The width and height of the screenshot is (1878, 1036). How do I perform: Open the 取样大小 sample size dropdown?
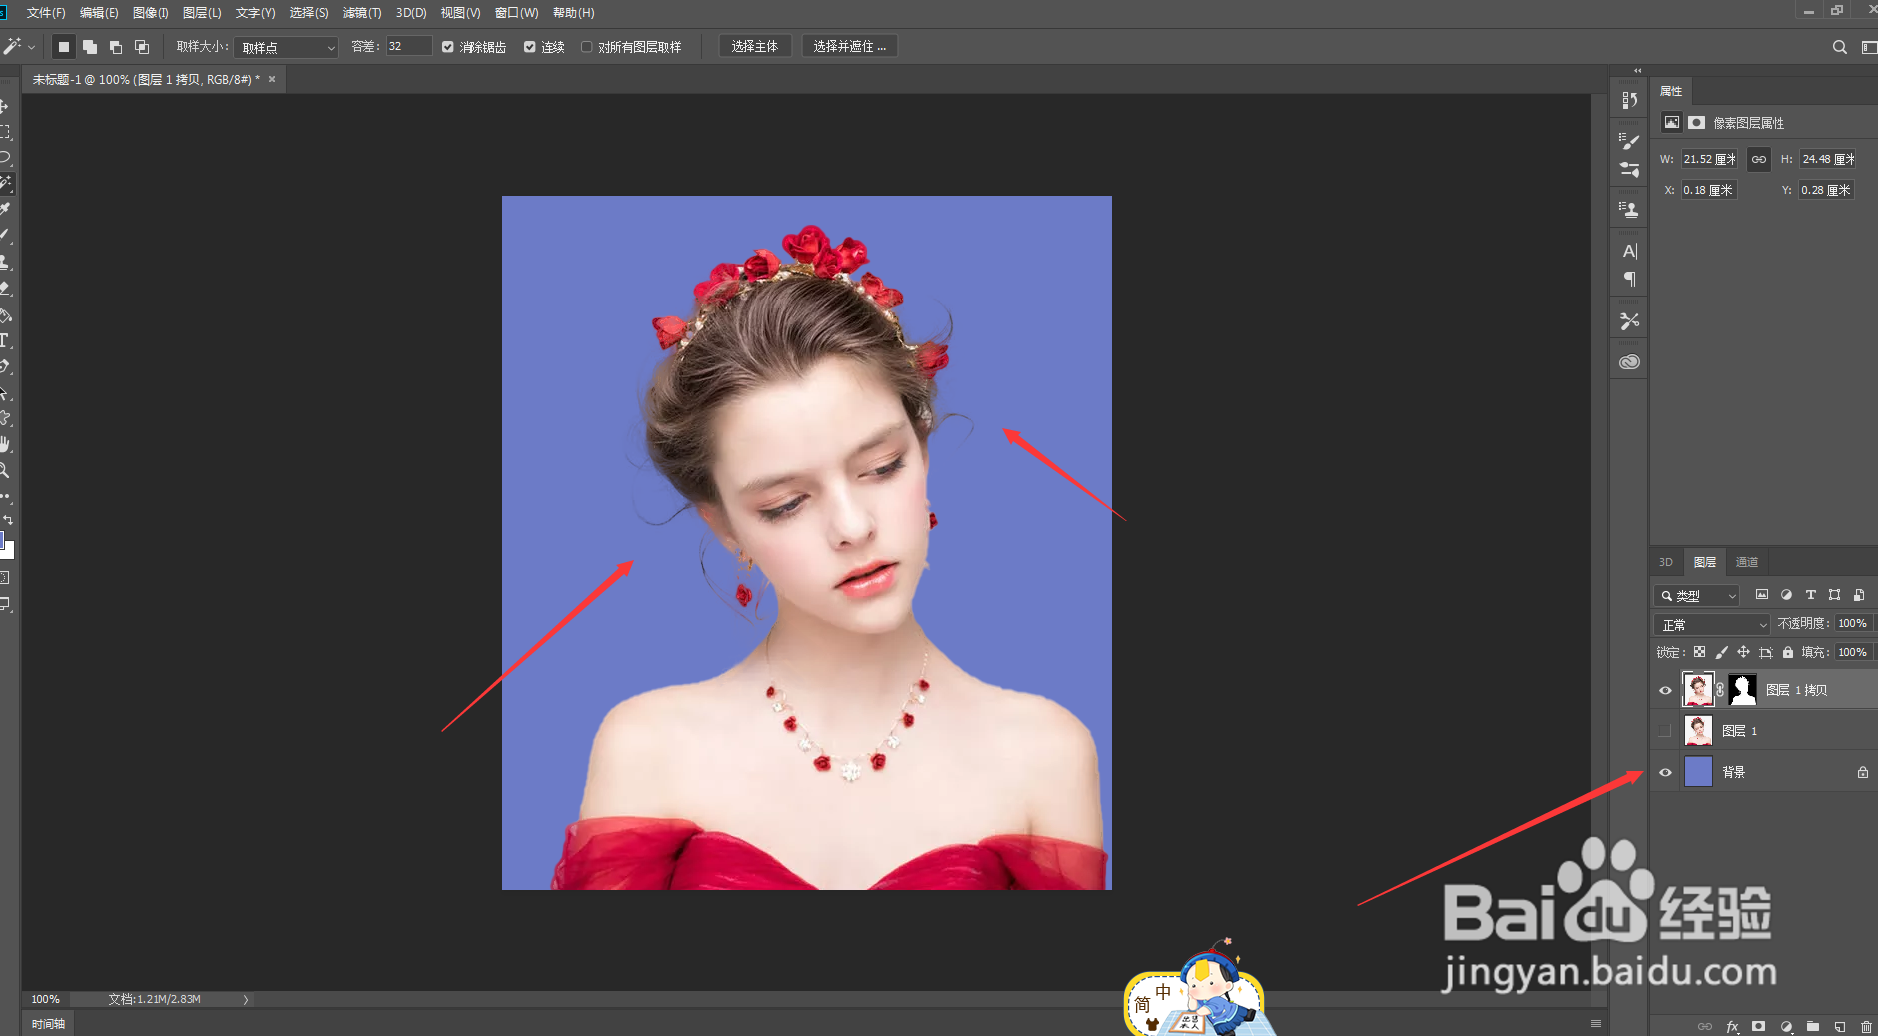(x=286, y=47)
